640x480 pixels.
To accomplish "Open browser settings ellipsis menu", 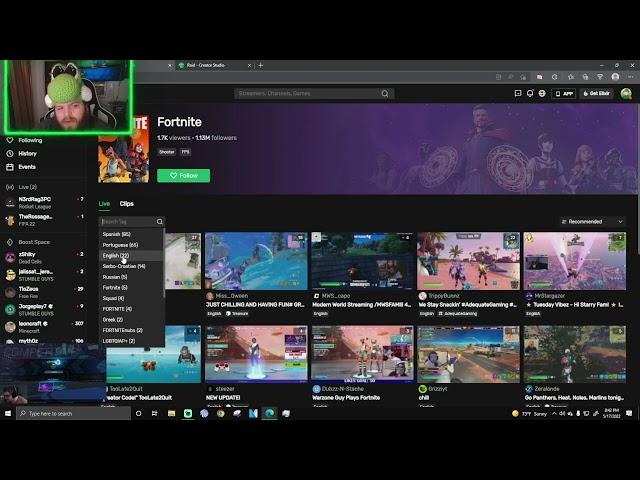I will [631, 77].
